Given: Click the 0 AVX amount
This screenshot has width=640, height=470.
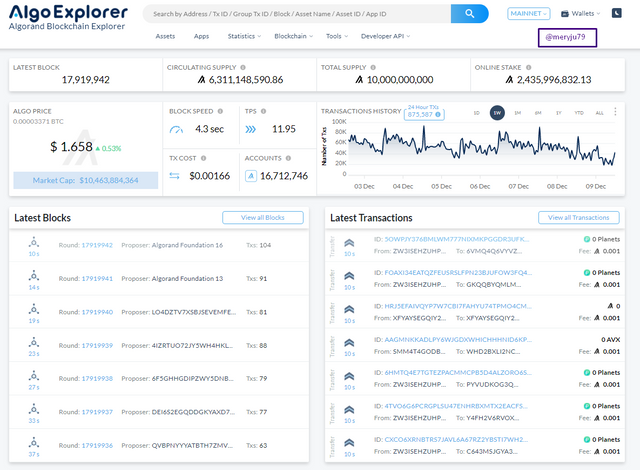Looking at the screenshot, I should tap(611, 340).
